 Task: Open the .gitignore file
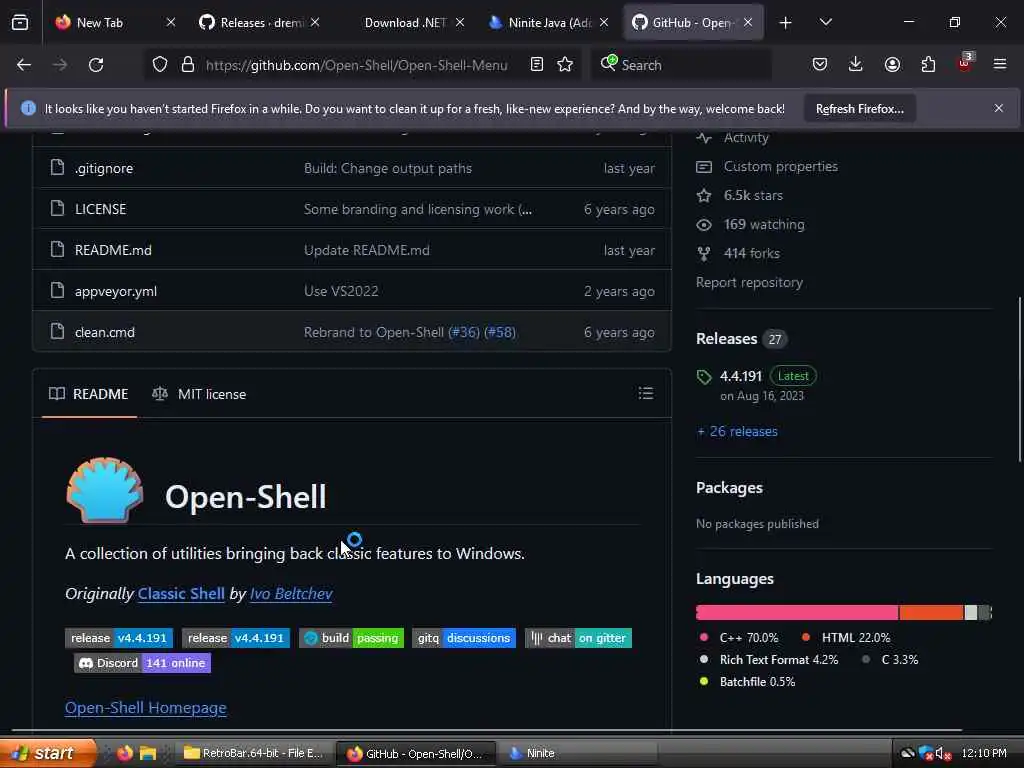click(x=104, y=168)
